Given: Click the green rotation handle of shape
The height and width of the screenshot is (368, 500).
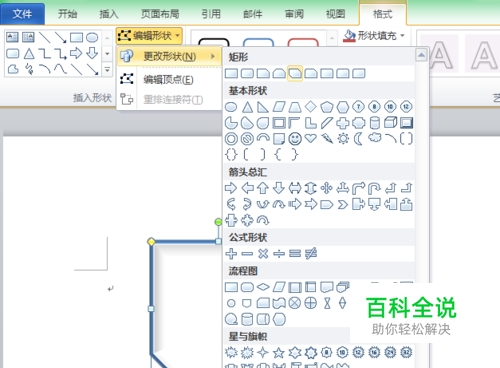Looking at the screenshot, I should [218, 222].
